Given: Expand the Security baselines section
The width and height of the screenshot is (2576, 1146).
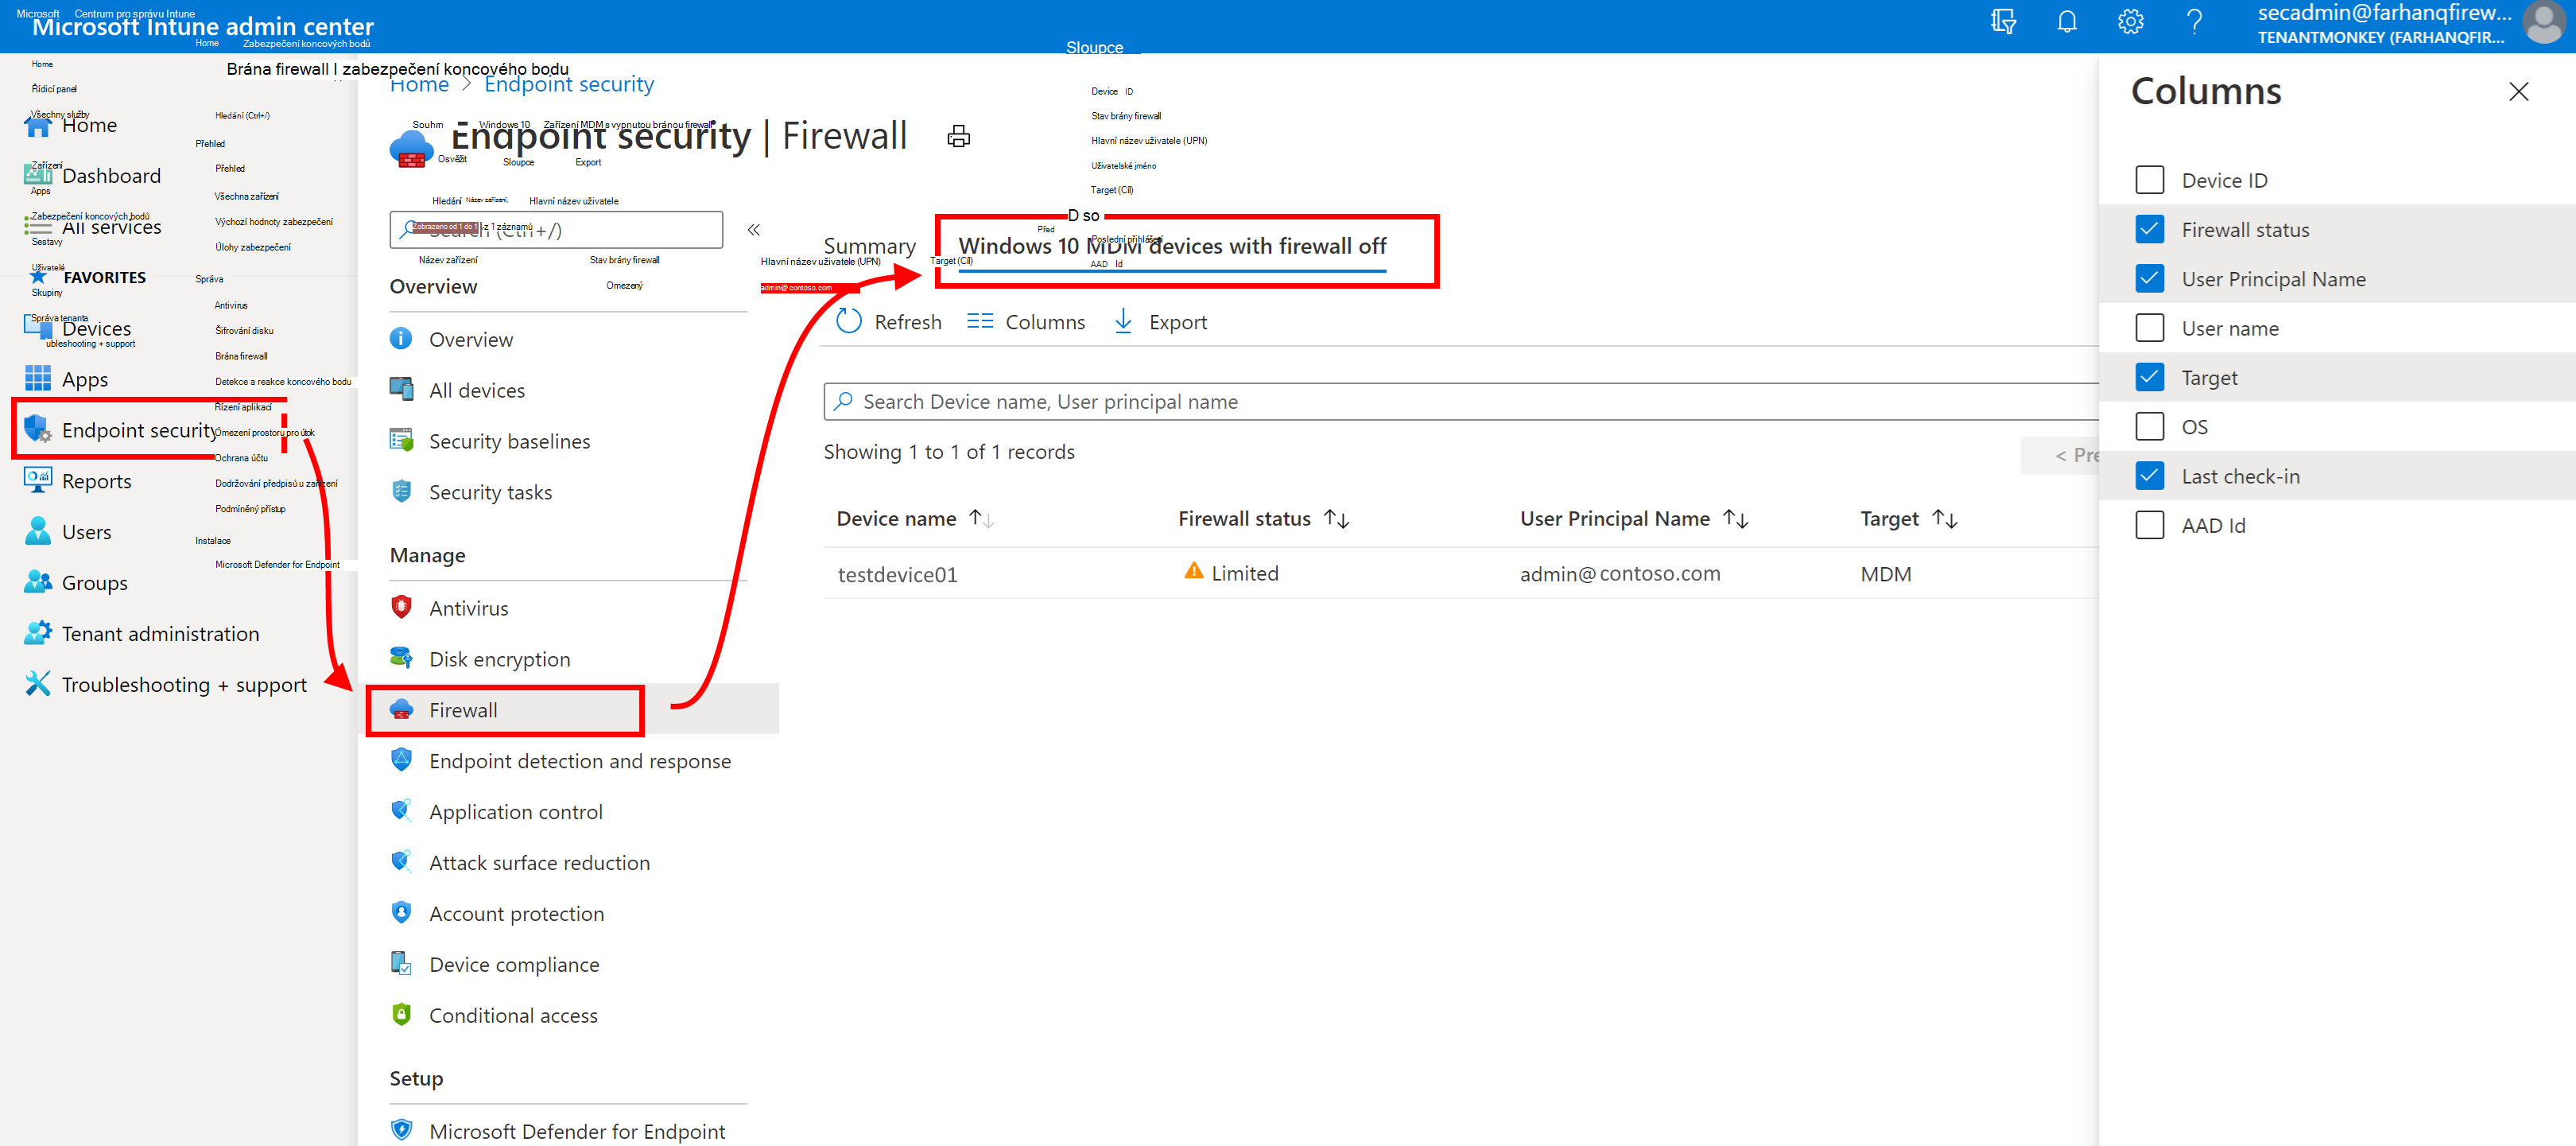Looking at the screenshot, I should (507, 441).
